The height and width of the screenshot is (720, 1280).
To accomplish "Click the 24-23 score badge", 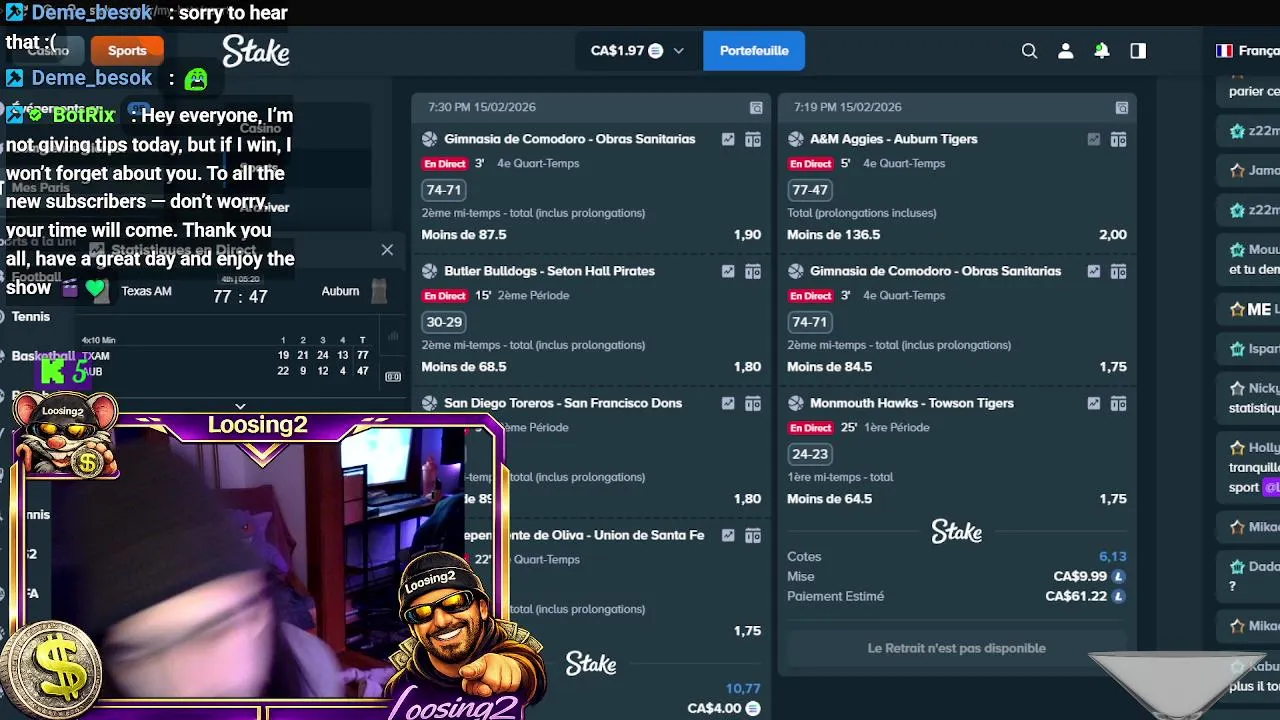I will tap(810, 454).
